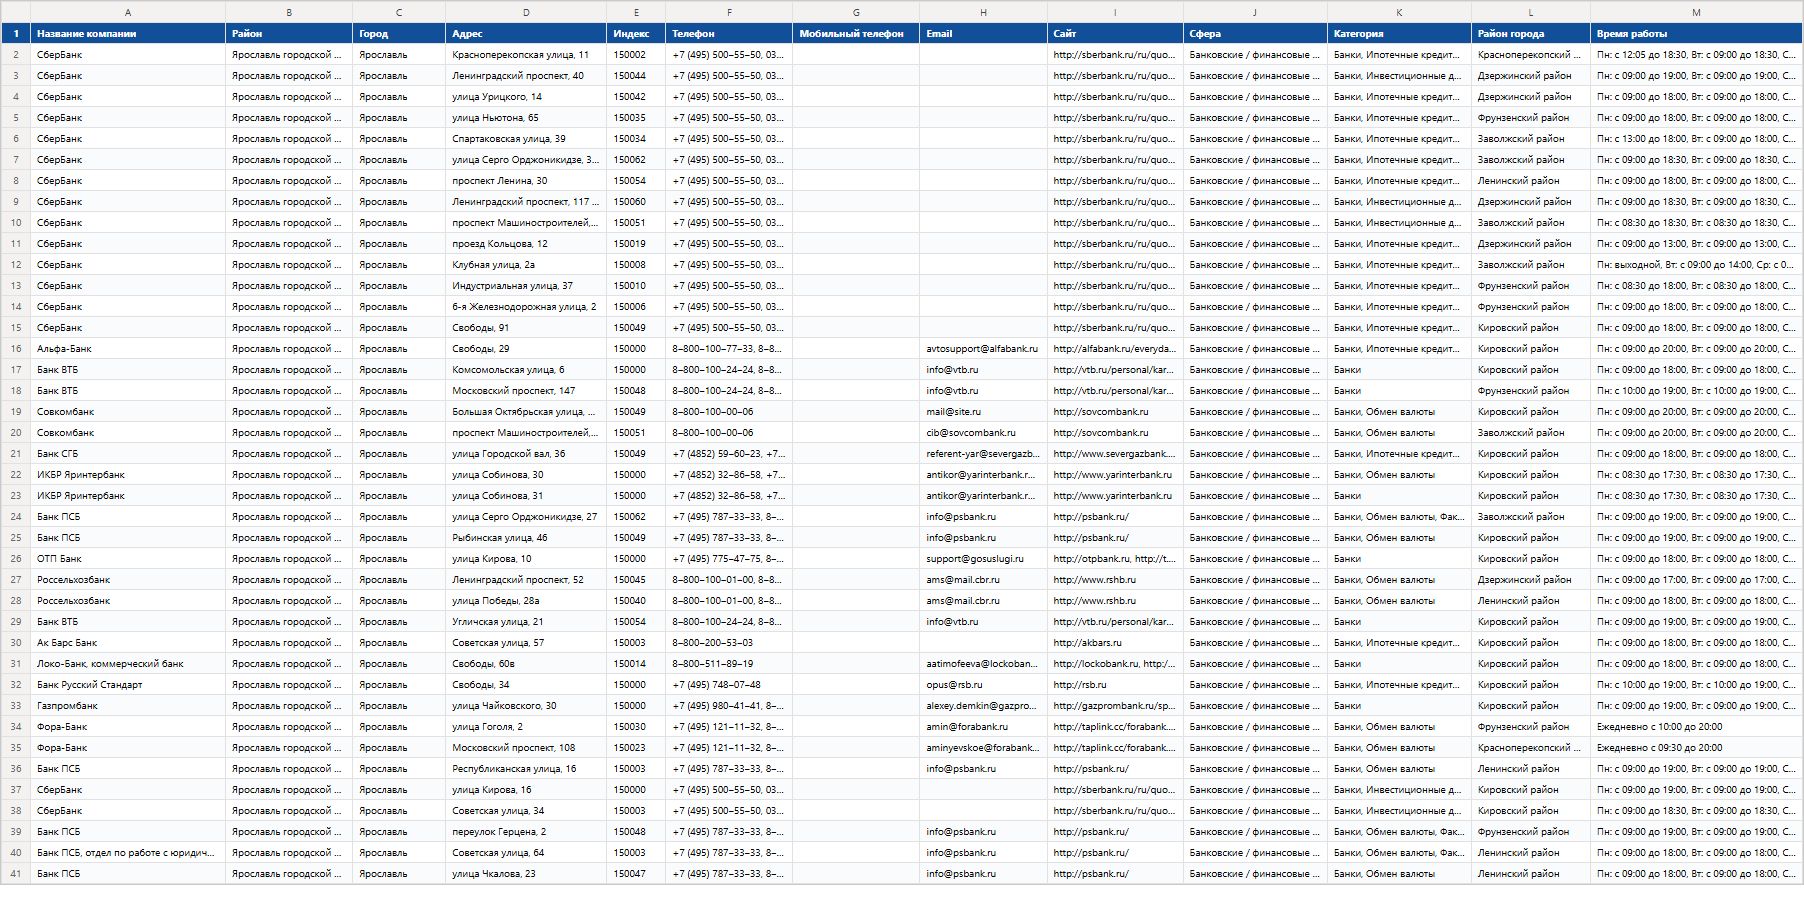Click address 'Индустриальная улица, 37'
The height and width of the screenshot is (902, 1804).
[526, 286]
